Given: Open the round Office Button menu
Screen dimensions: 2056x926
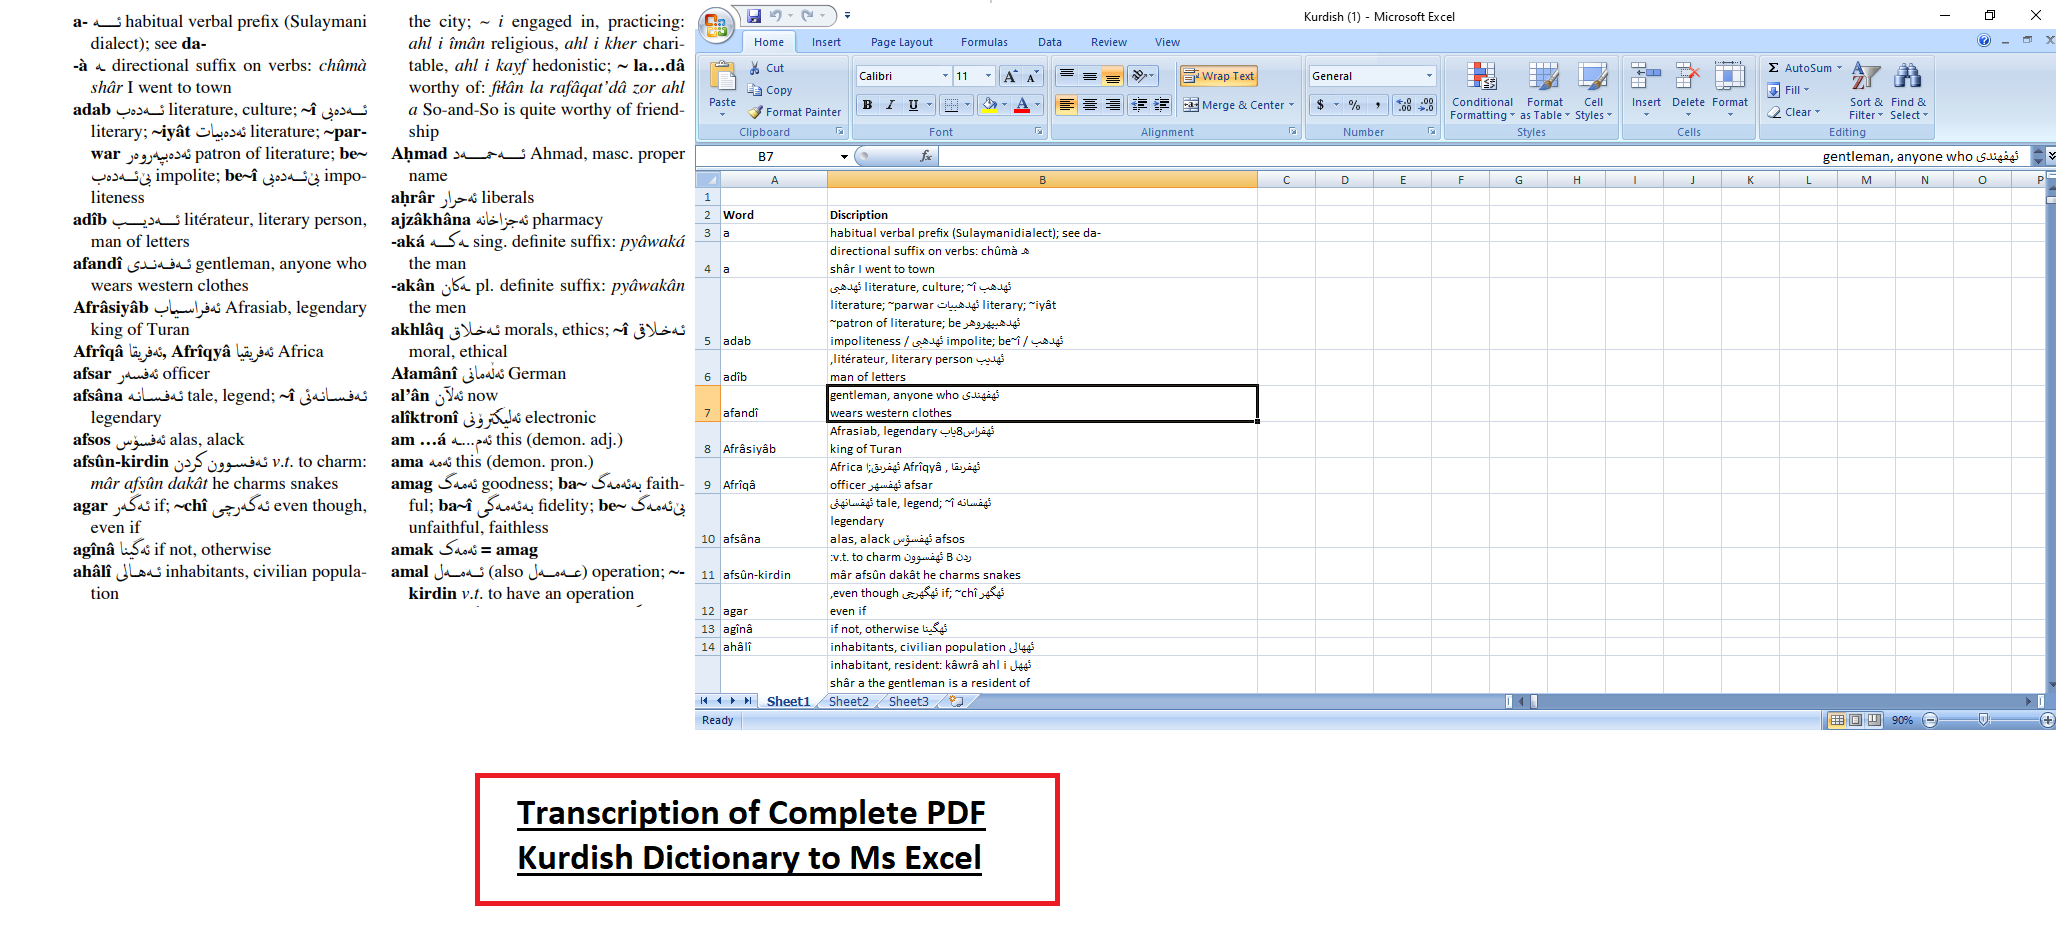Looking at the screenshot, I should tap(716, 26).
